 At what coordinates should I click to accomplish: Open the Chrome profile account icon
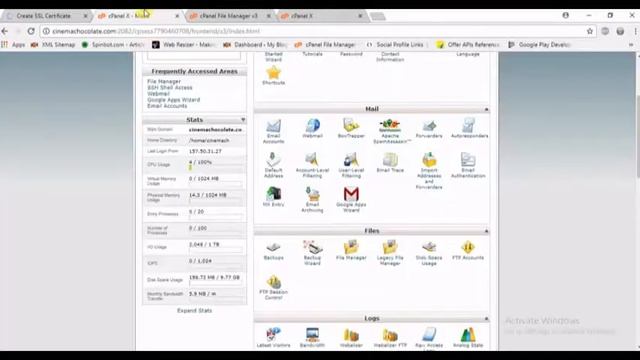tap(565, 15)
